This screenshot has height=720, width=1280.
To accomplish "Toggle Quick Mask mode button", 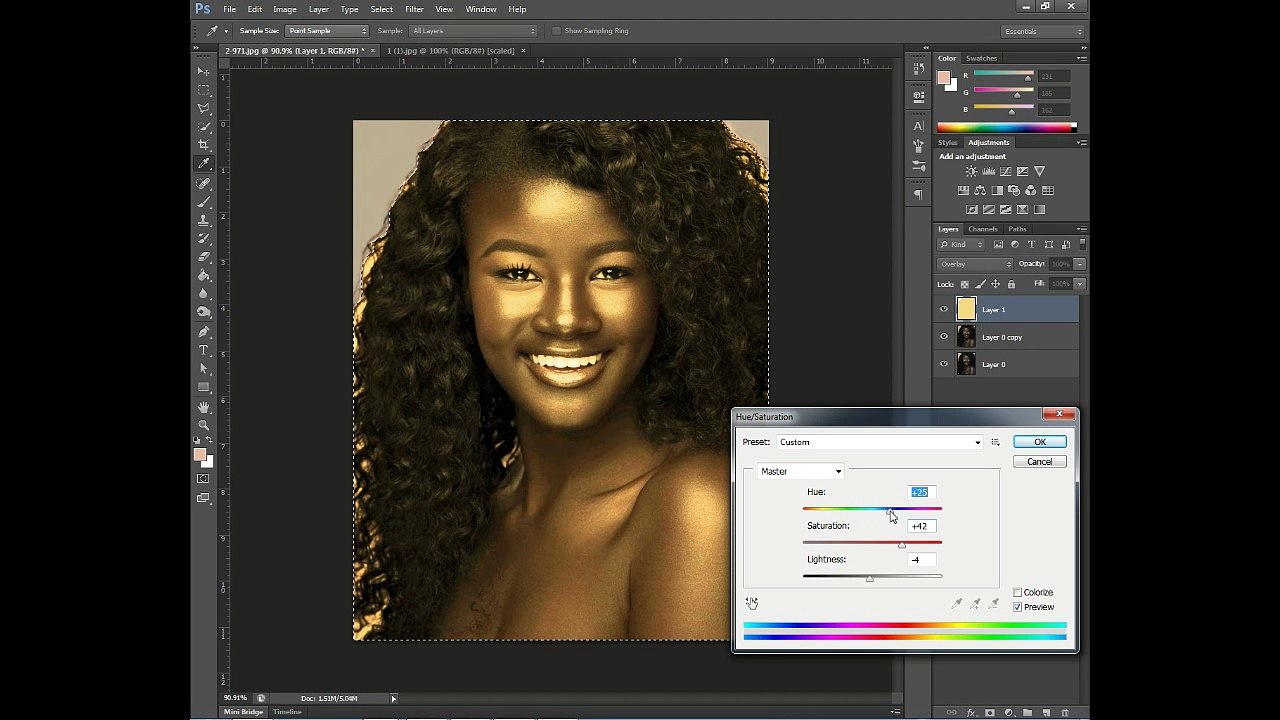I will coord(204,479).
